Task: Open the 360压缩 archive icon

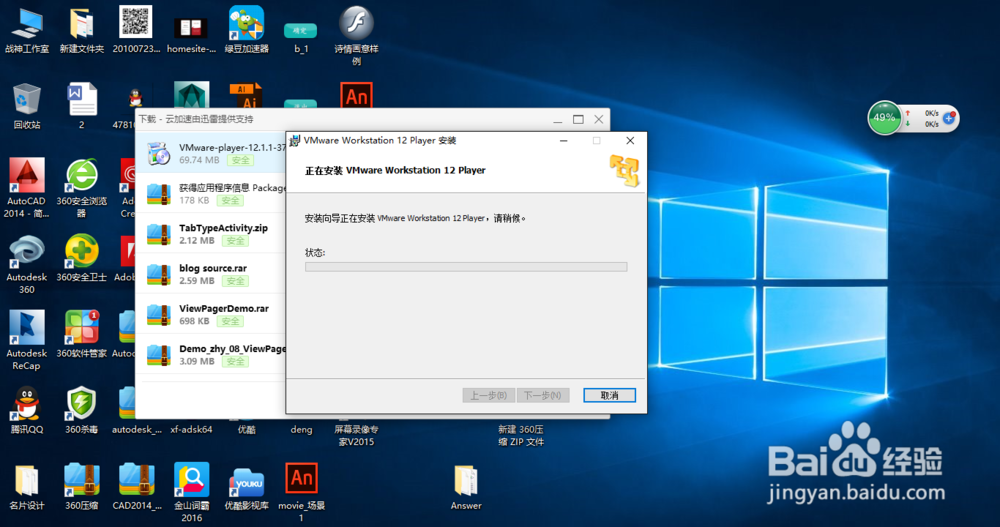Action: click(x=82, y=487)
